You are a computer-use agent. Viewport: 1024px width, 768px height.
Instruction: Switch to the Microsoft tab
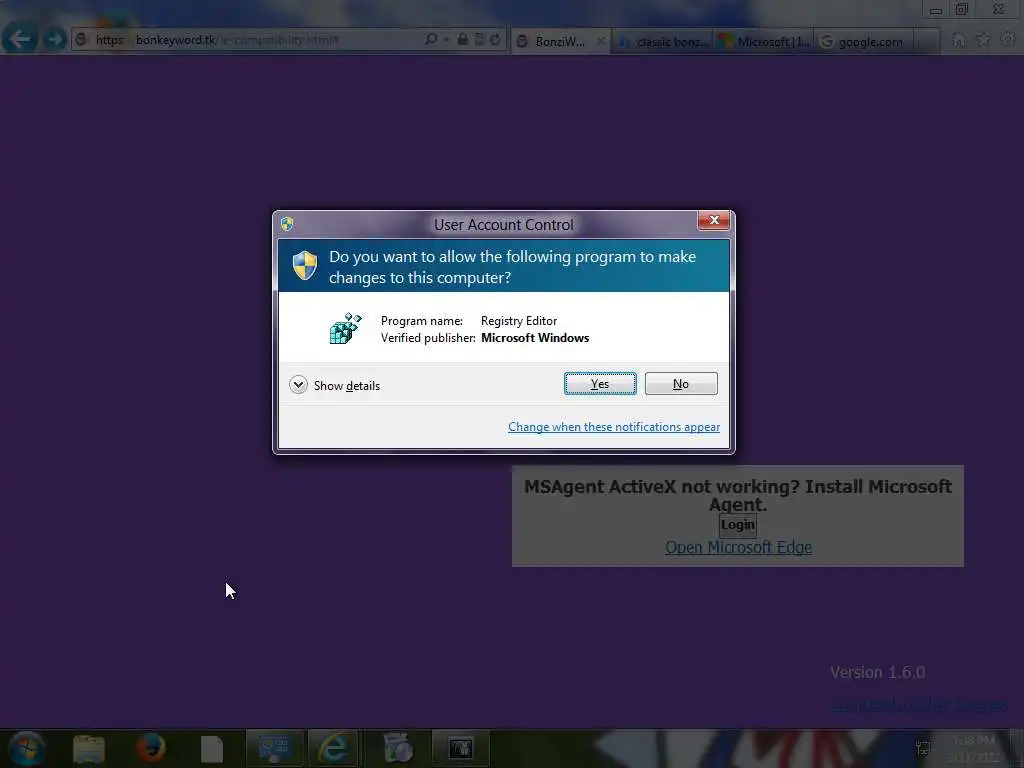(x=763, y=41)
